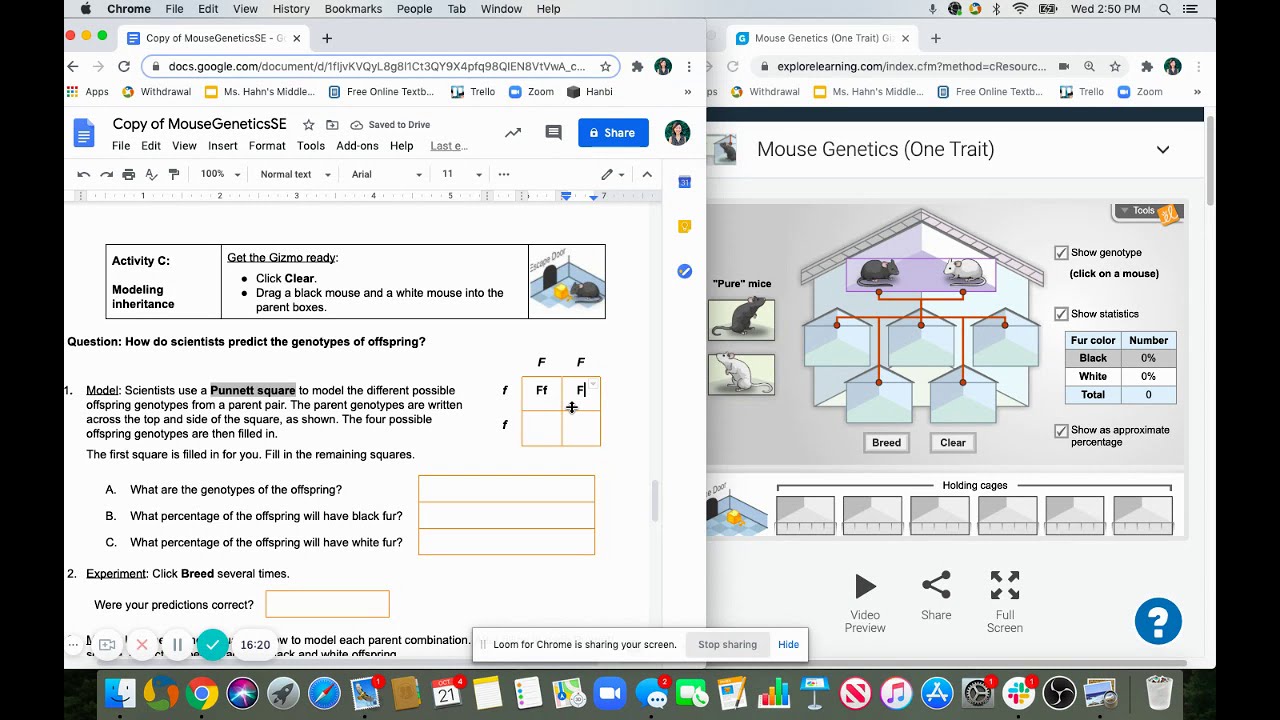Image resolution: width=1280 pixels, height=720 pixels.
Task: Click the 'Were your predictions correct?' answer box
Action: [327, 604]
